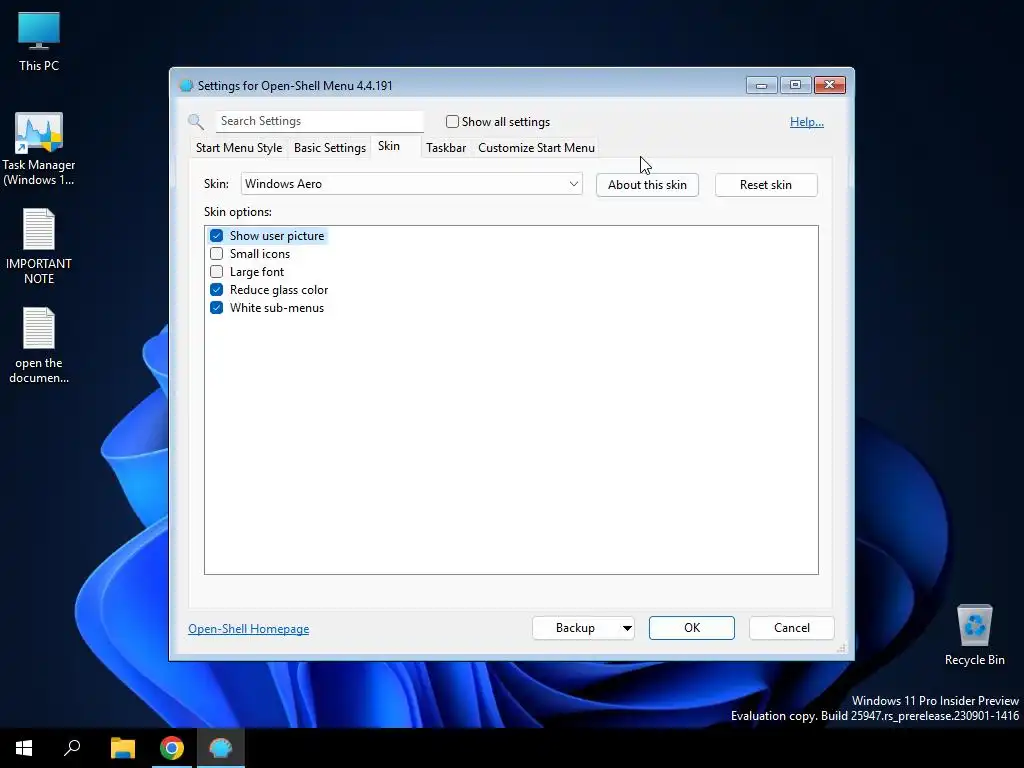Open Backup button dropdown arrow

pos(627,628)
